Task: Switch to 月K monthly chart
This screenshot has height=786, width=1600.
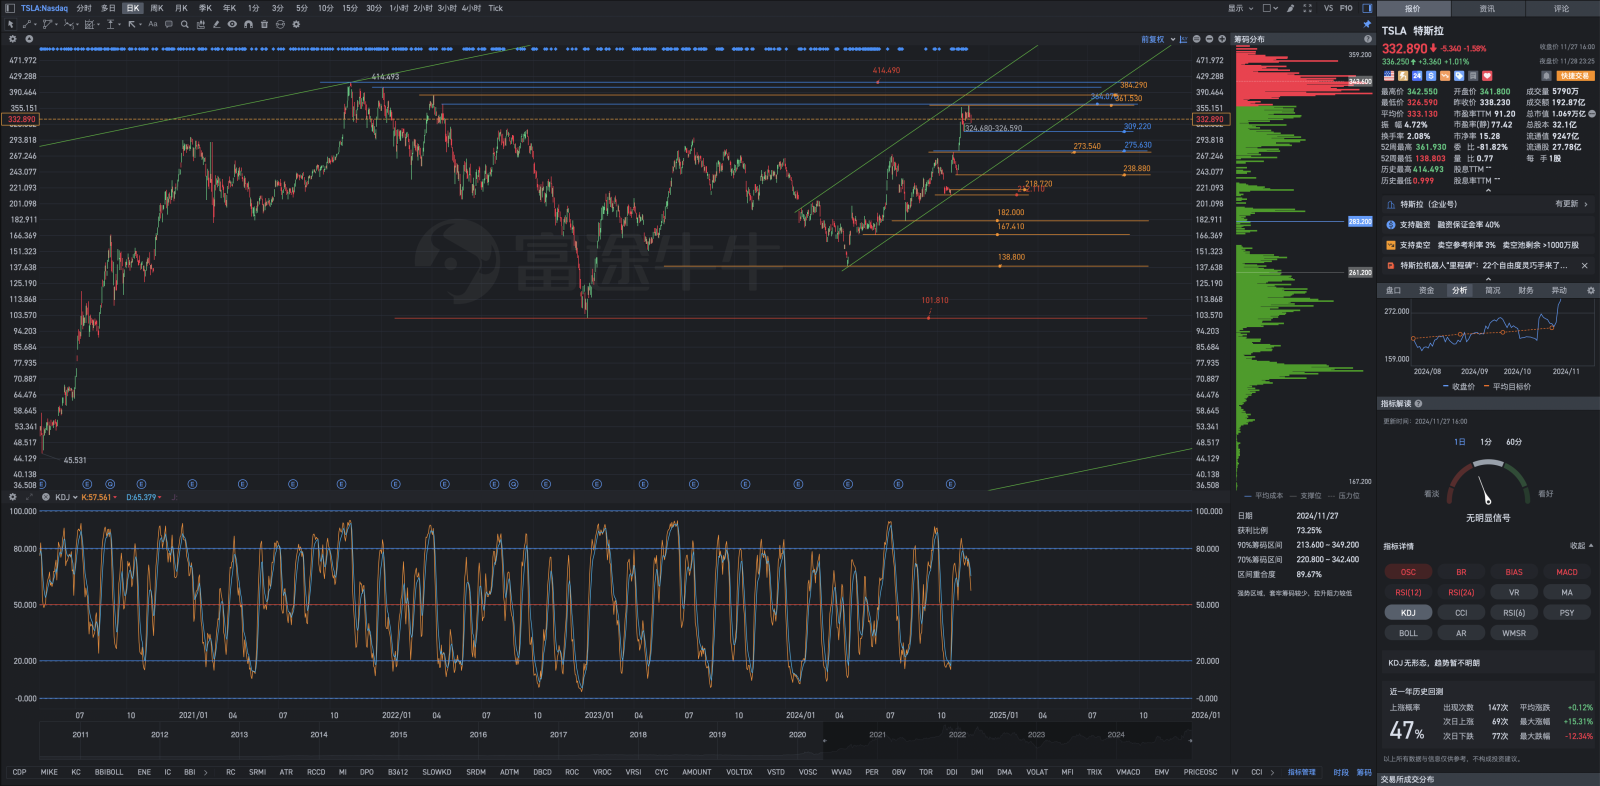Action: pyautogui.click(x=181, y=8)
